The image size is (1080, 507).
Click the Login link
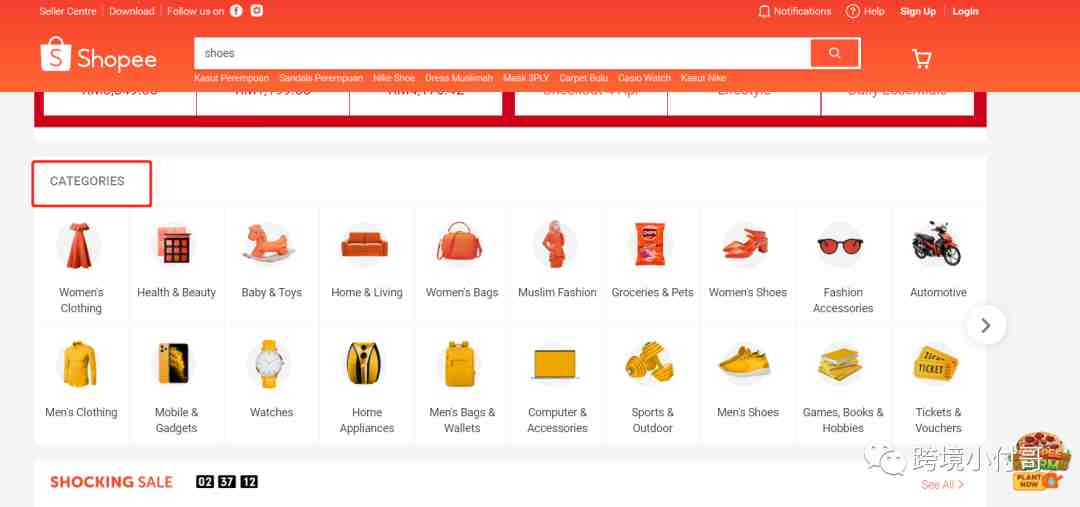click(x=965, y=11)
